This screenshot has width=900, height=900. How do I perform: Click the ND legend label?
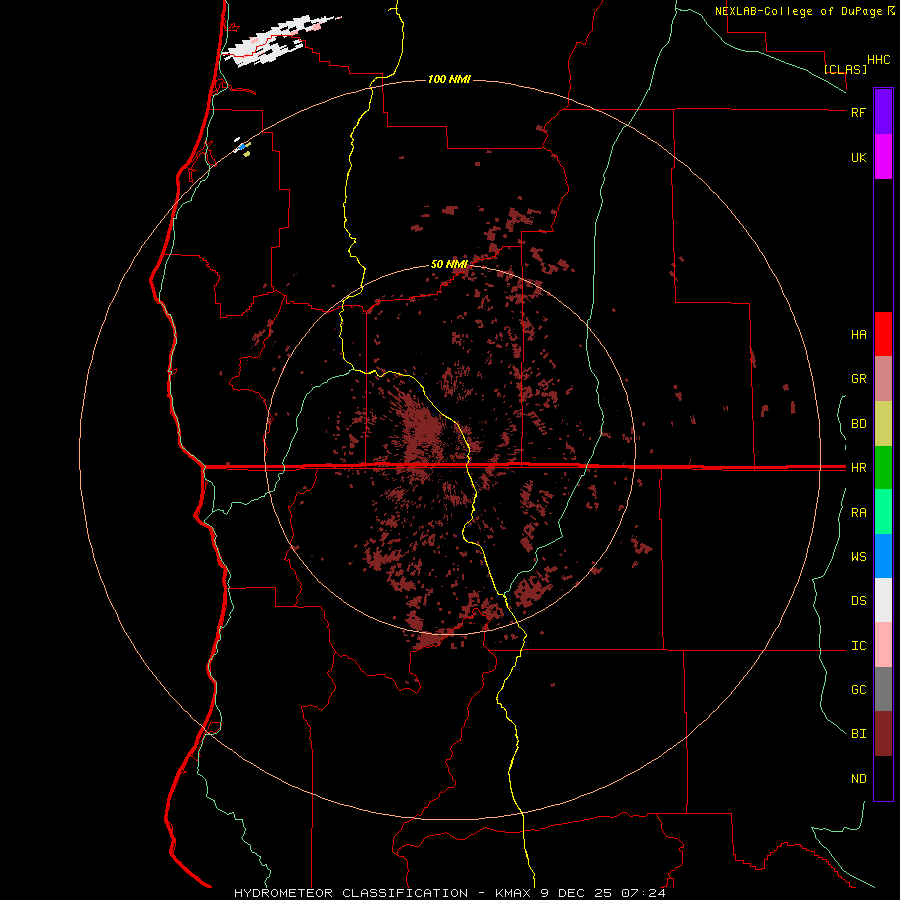tap(858, 779)
